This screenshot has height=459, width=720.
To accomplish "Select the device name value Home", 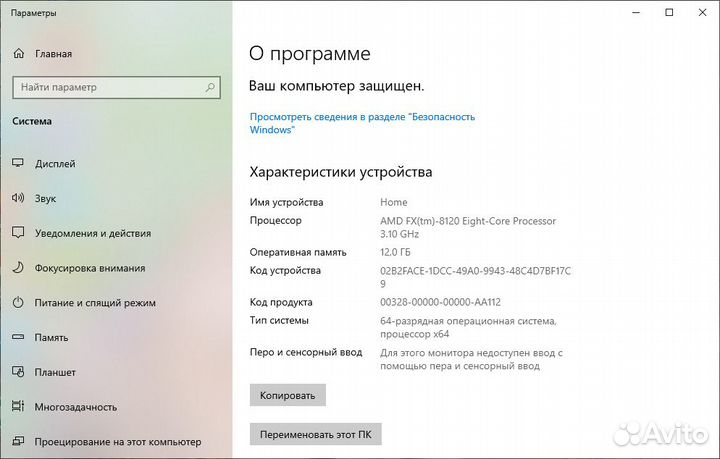I will (x=394, y=202).
